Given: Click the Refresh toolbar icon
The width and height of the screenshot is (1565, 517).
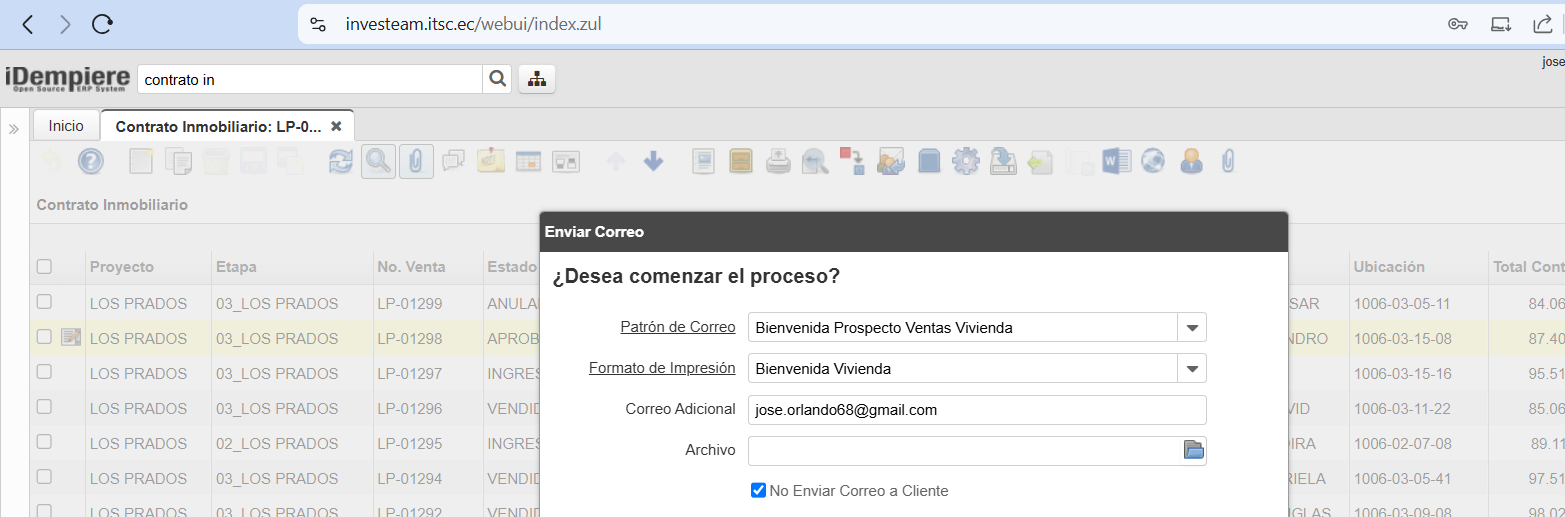Looking at the screenshot, I should click(x=341, y=161).
